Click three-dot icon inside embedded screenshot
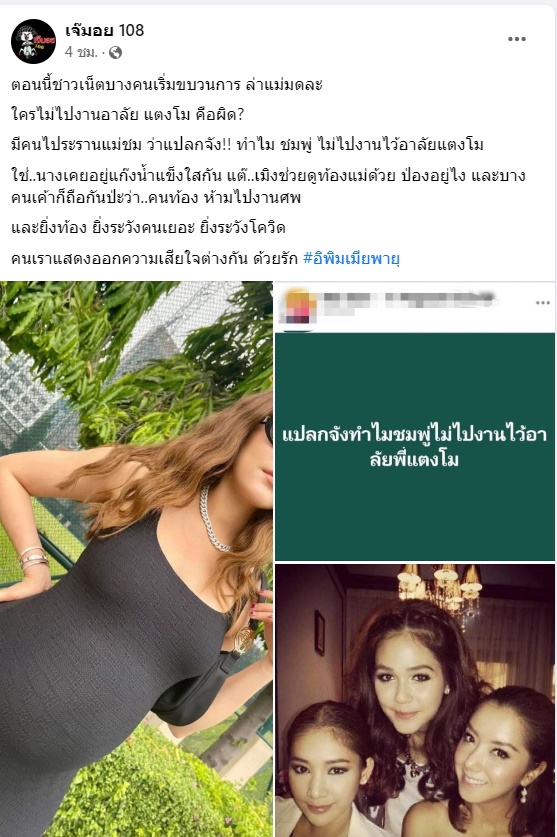557x837 pixels. click(543, 303)
